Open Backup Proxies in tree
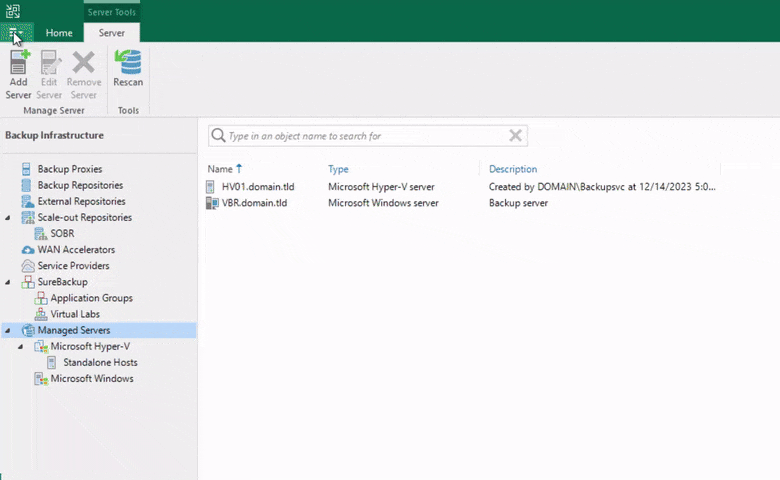 (x=70, y=169)
